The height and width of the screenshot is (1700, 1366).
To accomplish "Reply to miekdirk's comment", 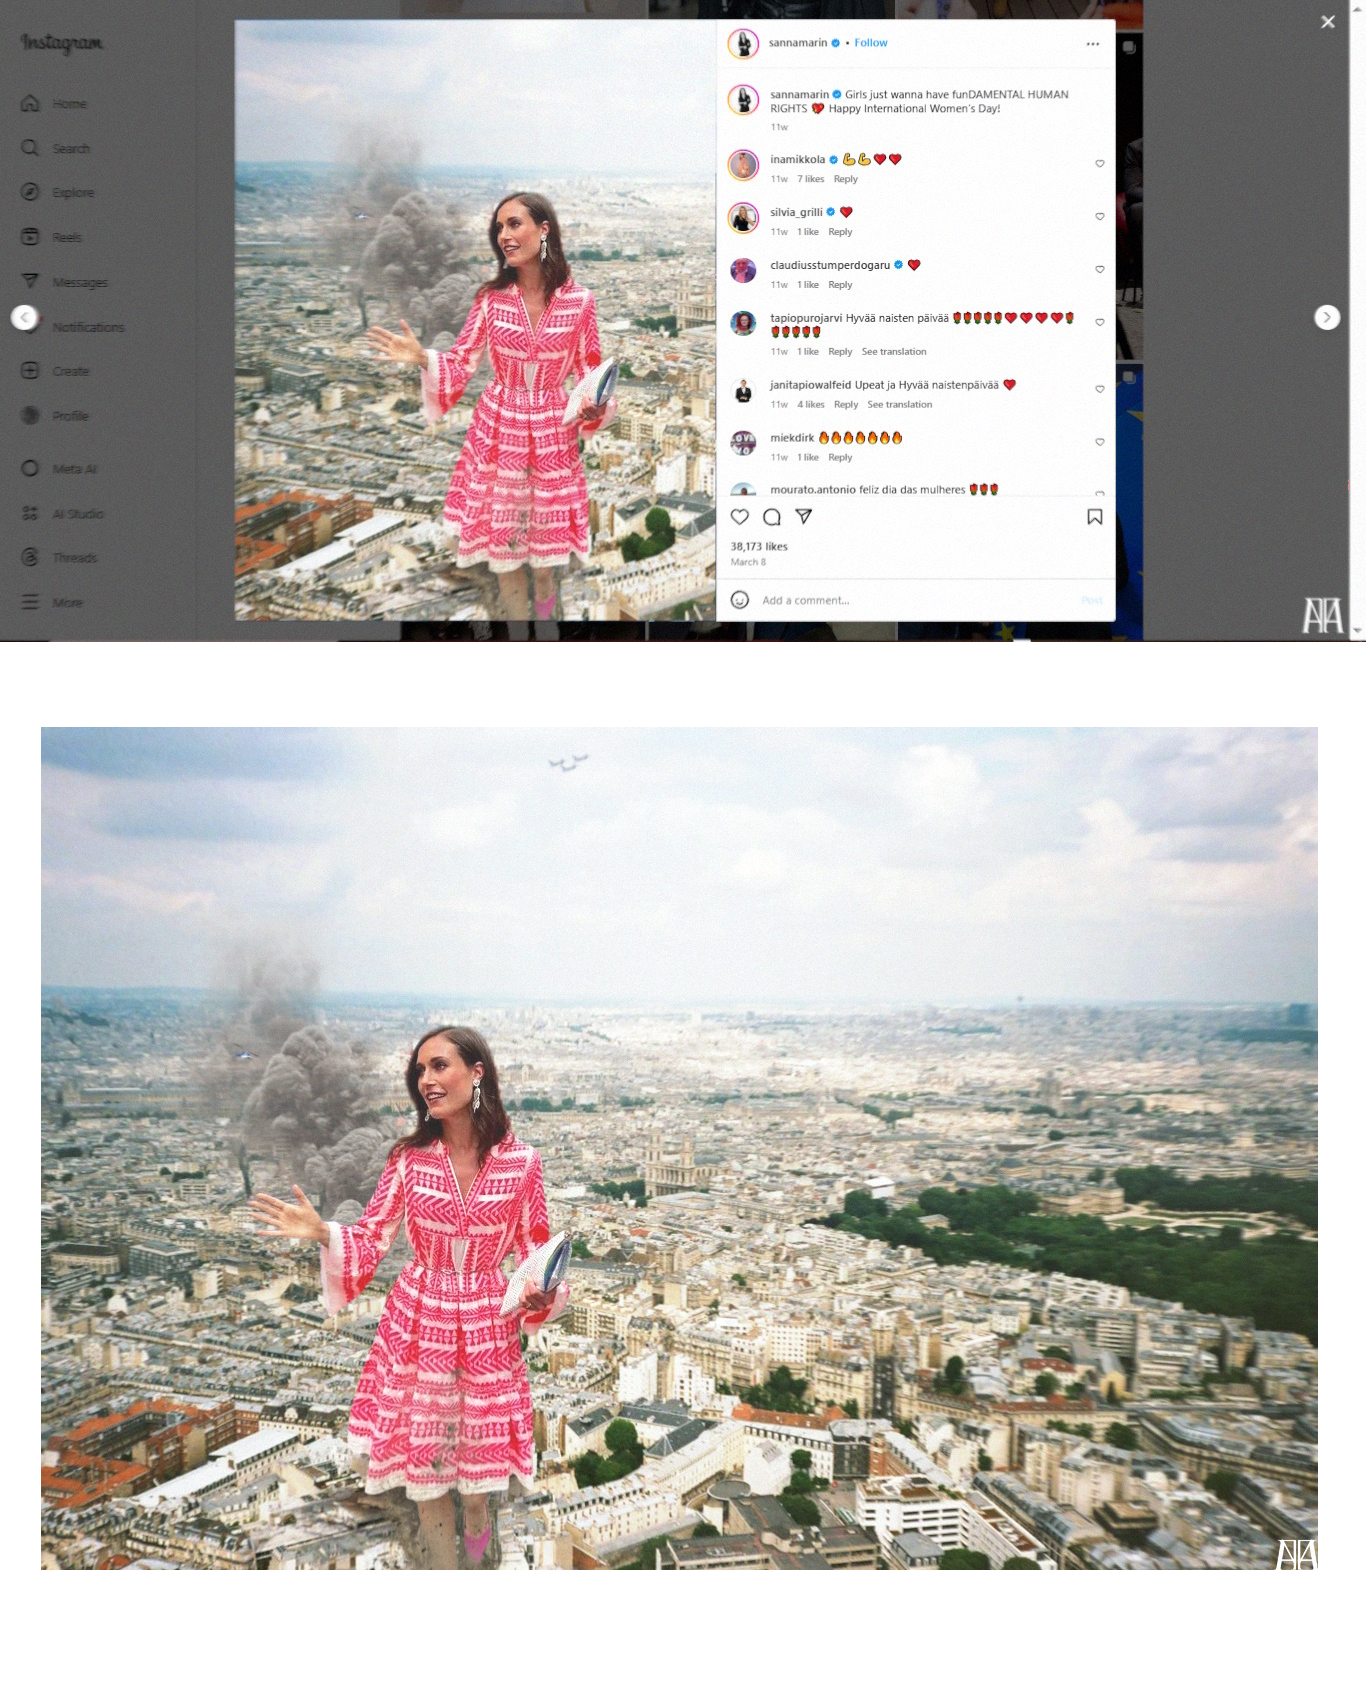I will click(840, 458).
